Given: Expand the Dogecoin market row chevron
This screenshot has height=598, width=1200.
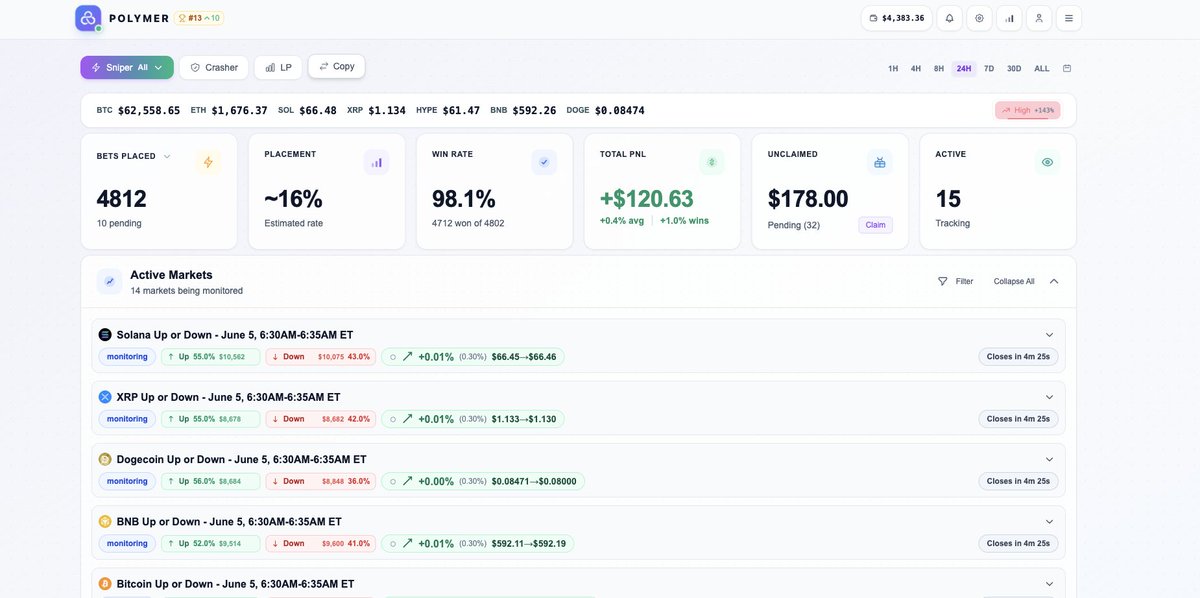Looking at the screenshot, I should pyautogui.click(x=1049, y=459).
